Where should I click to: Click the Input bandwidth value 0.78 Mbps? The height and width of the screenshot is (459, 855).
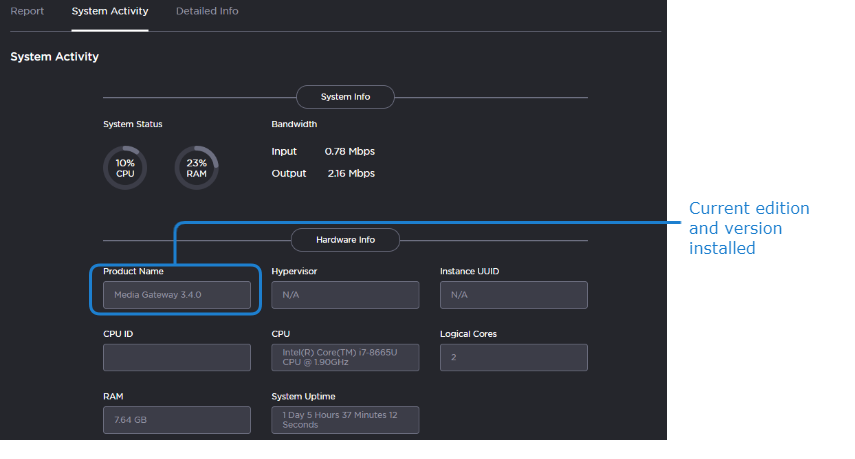[x=350, y=152]
